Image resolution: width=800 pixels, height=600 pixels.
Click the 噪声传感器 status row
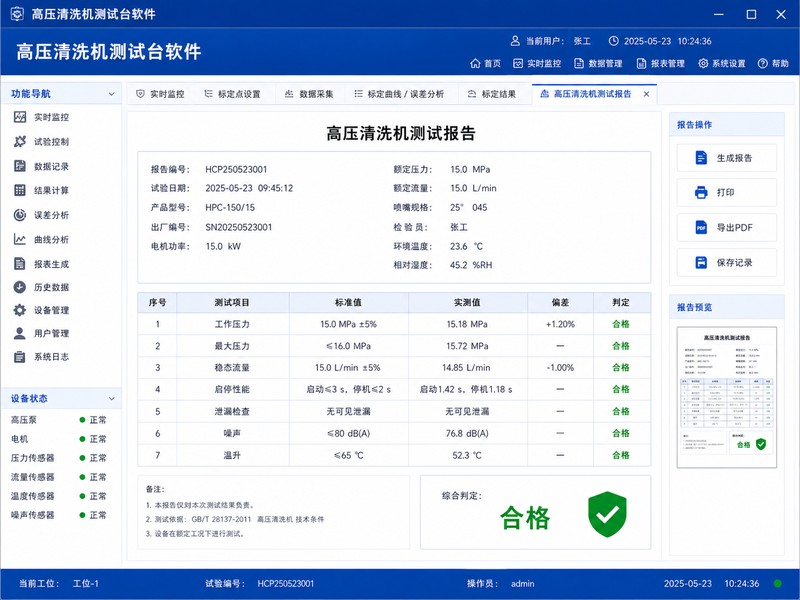(x=59, y=515)
